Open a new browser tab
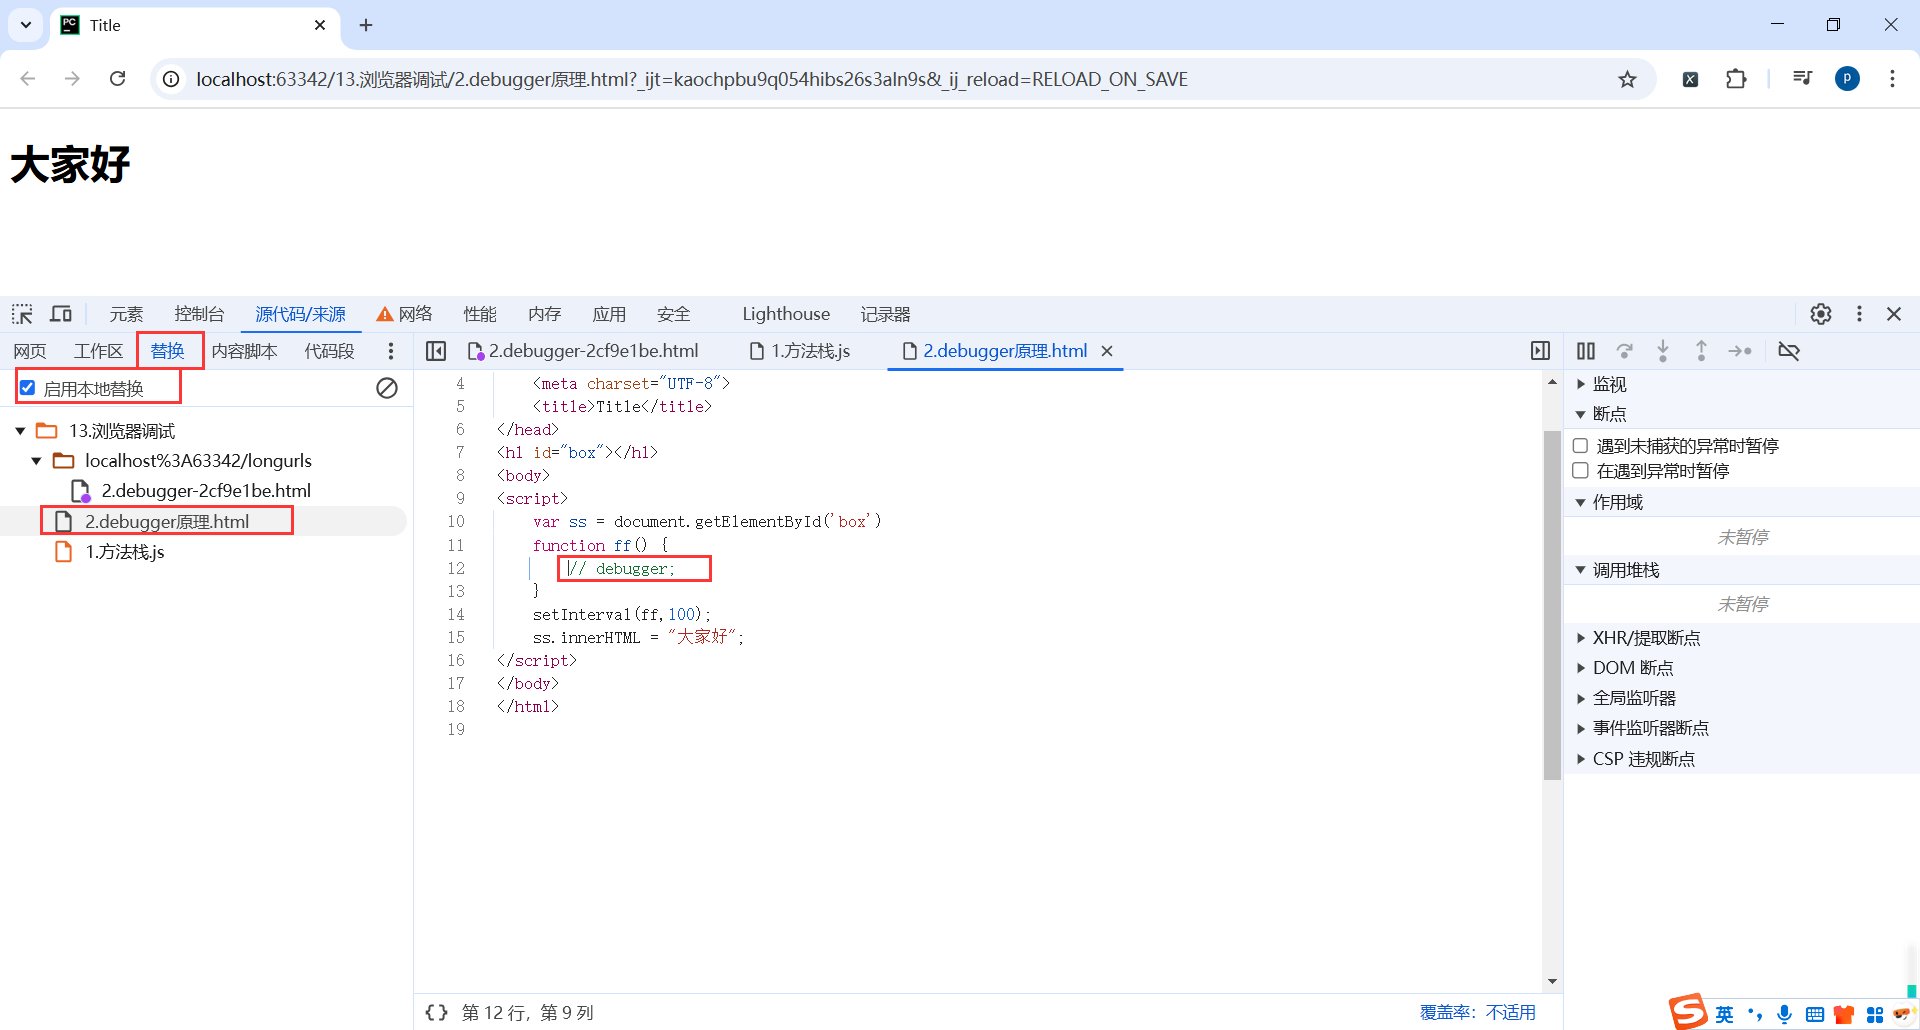The height and width of the screenshot is (1030, 1920). coord(366,25)
